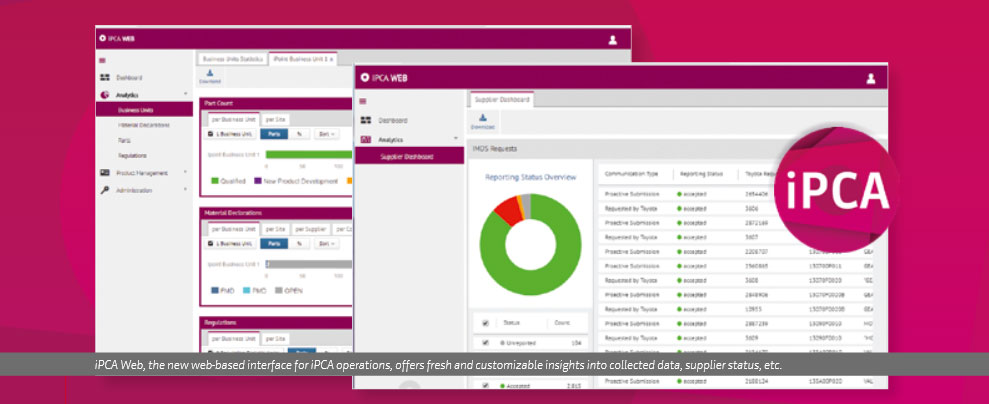The height and width of the screenshot is (404, 989).
Task: Click Administration key icon in back window
Action: (x=105, y=190)
